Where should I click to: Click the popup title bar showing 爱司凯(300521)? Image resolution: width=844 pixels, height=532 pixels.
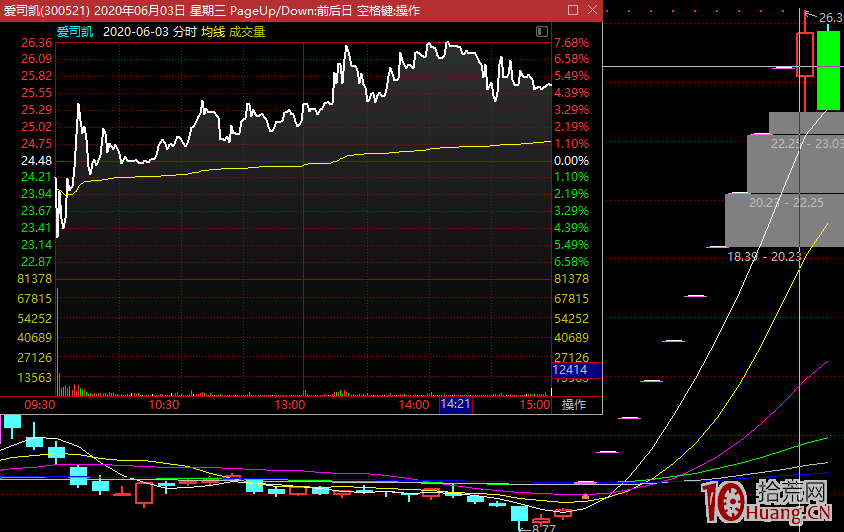point(200,10)
